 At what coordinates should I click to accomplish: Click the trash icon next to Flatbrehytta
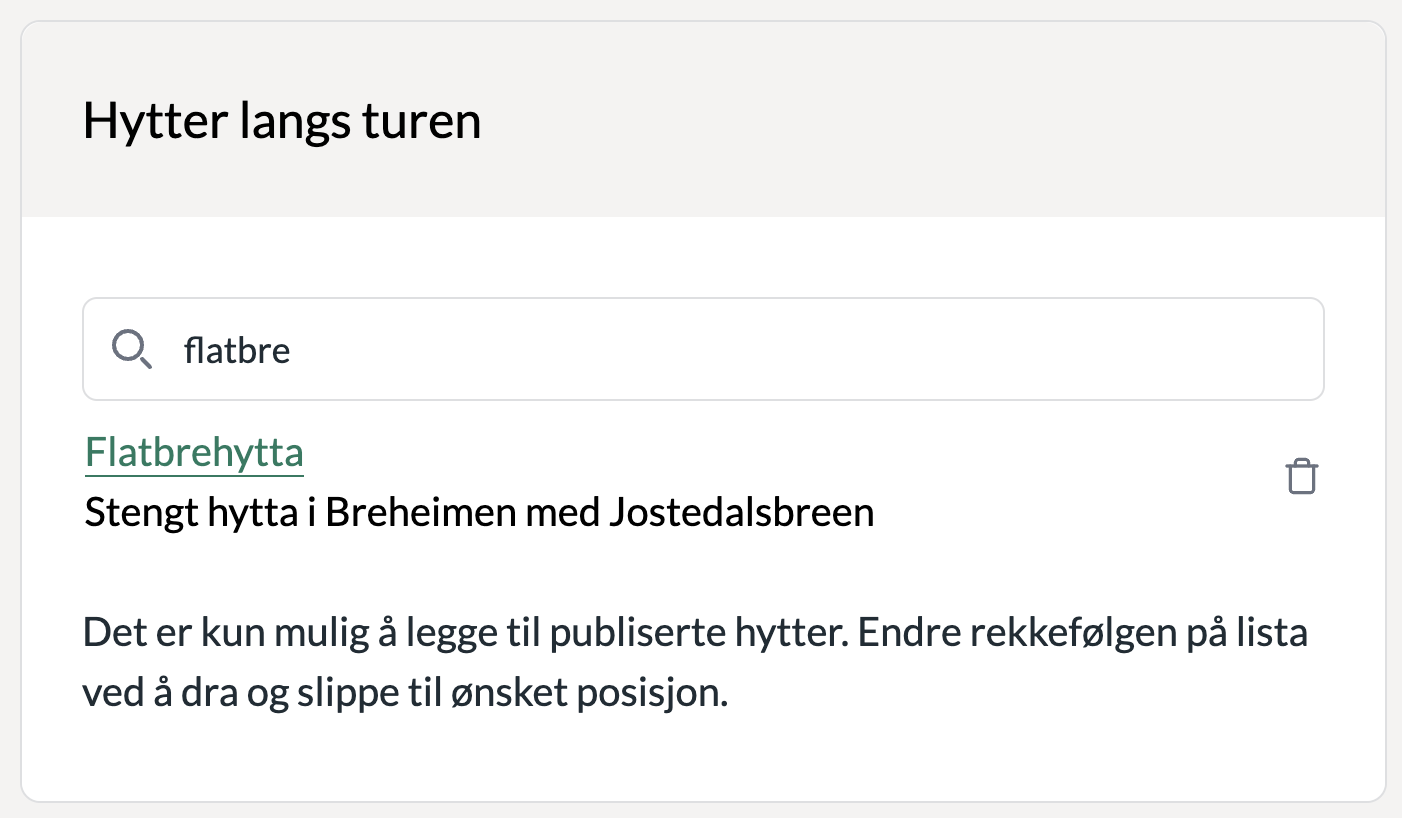pyautogui.click(x=1301, y=476)
